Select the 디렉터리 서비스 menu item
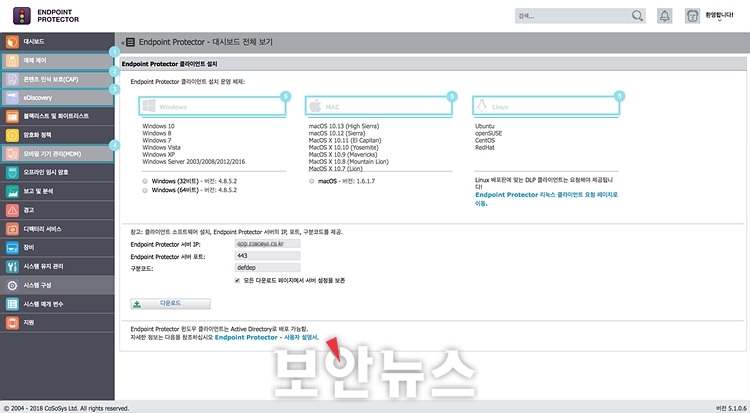Image resolution: width=750 pixels, height=413 pixels. pos(57,229)
